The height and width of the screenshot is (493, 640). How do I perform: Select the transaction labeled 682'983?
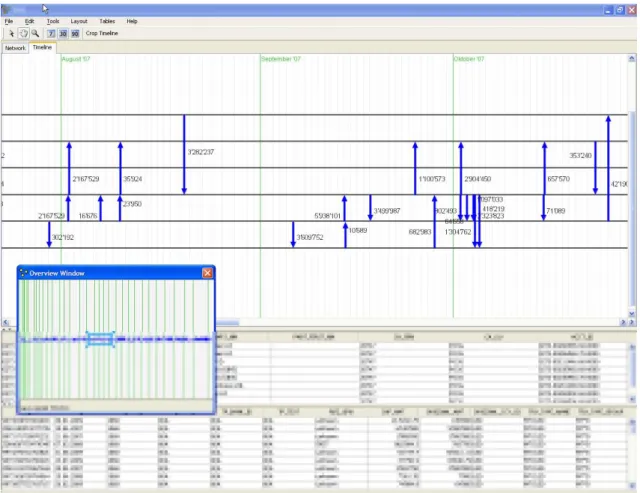434,222
